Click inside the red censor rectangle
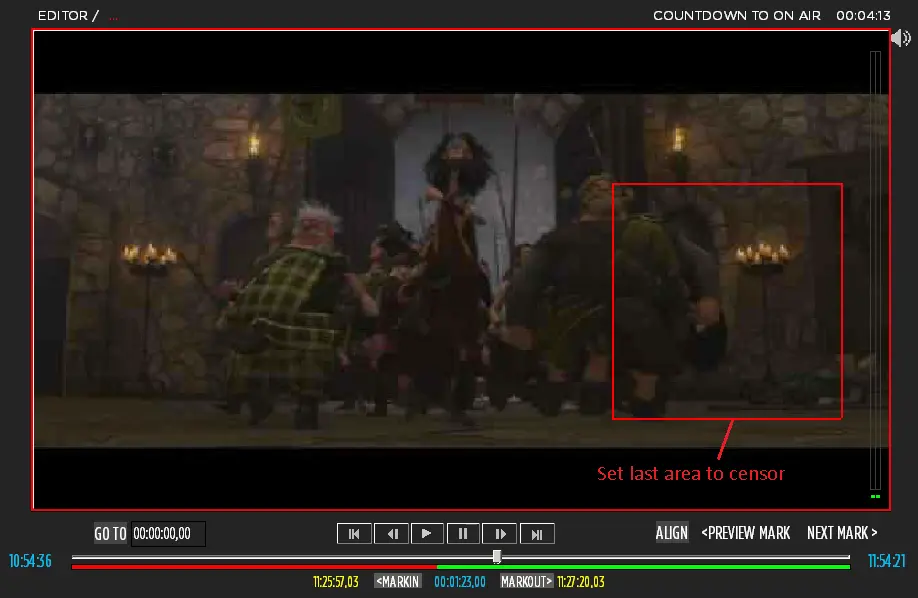This screenshot has width=918, height=598. (727, 300)
